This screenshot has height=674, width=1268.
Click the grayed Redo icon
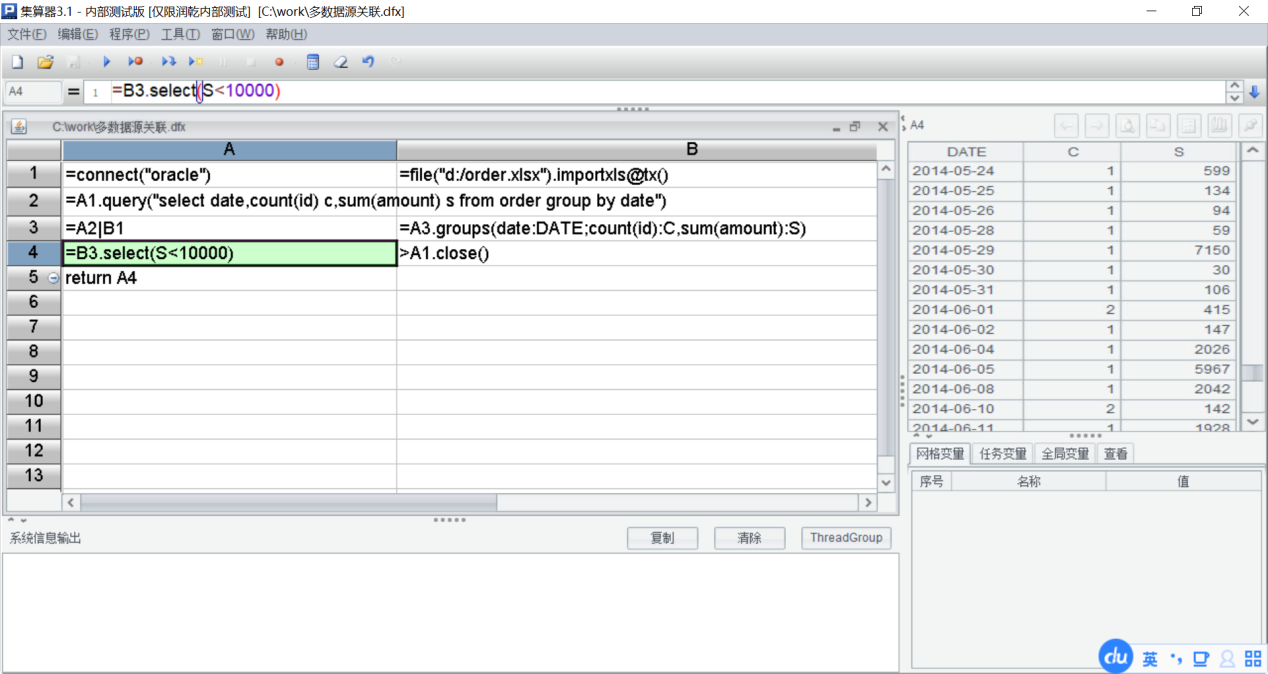396,62
